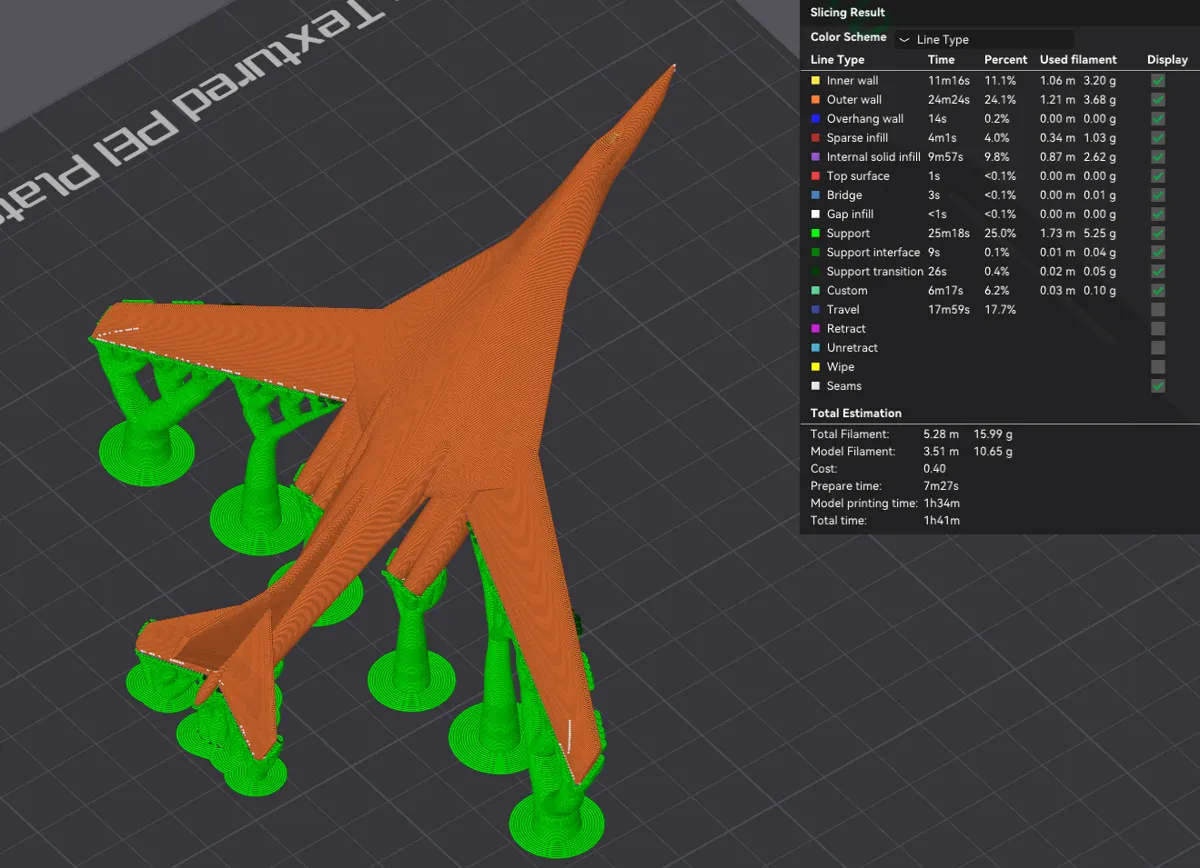Click the Model printing time 1h34m
Viewport: 1200px width, 868px height.
940,503
